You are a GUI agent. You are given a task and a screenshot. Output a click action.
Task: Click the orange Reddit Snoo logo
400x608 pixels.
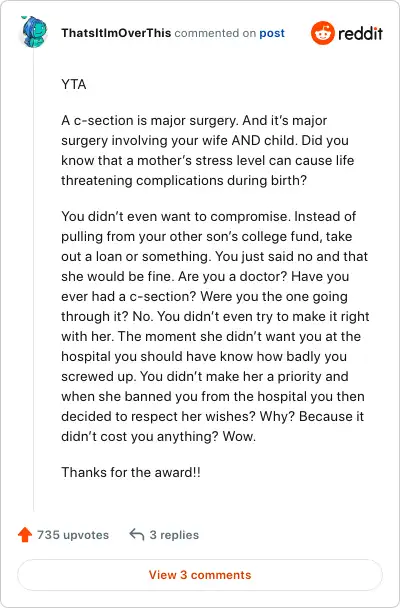322,33
